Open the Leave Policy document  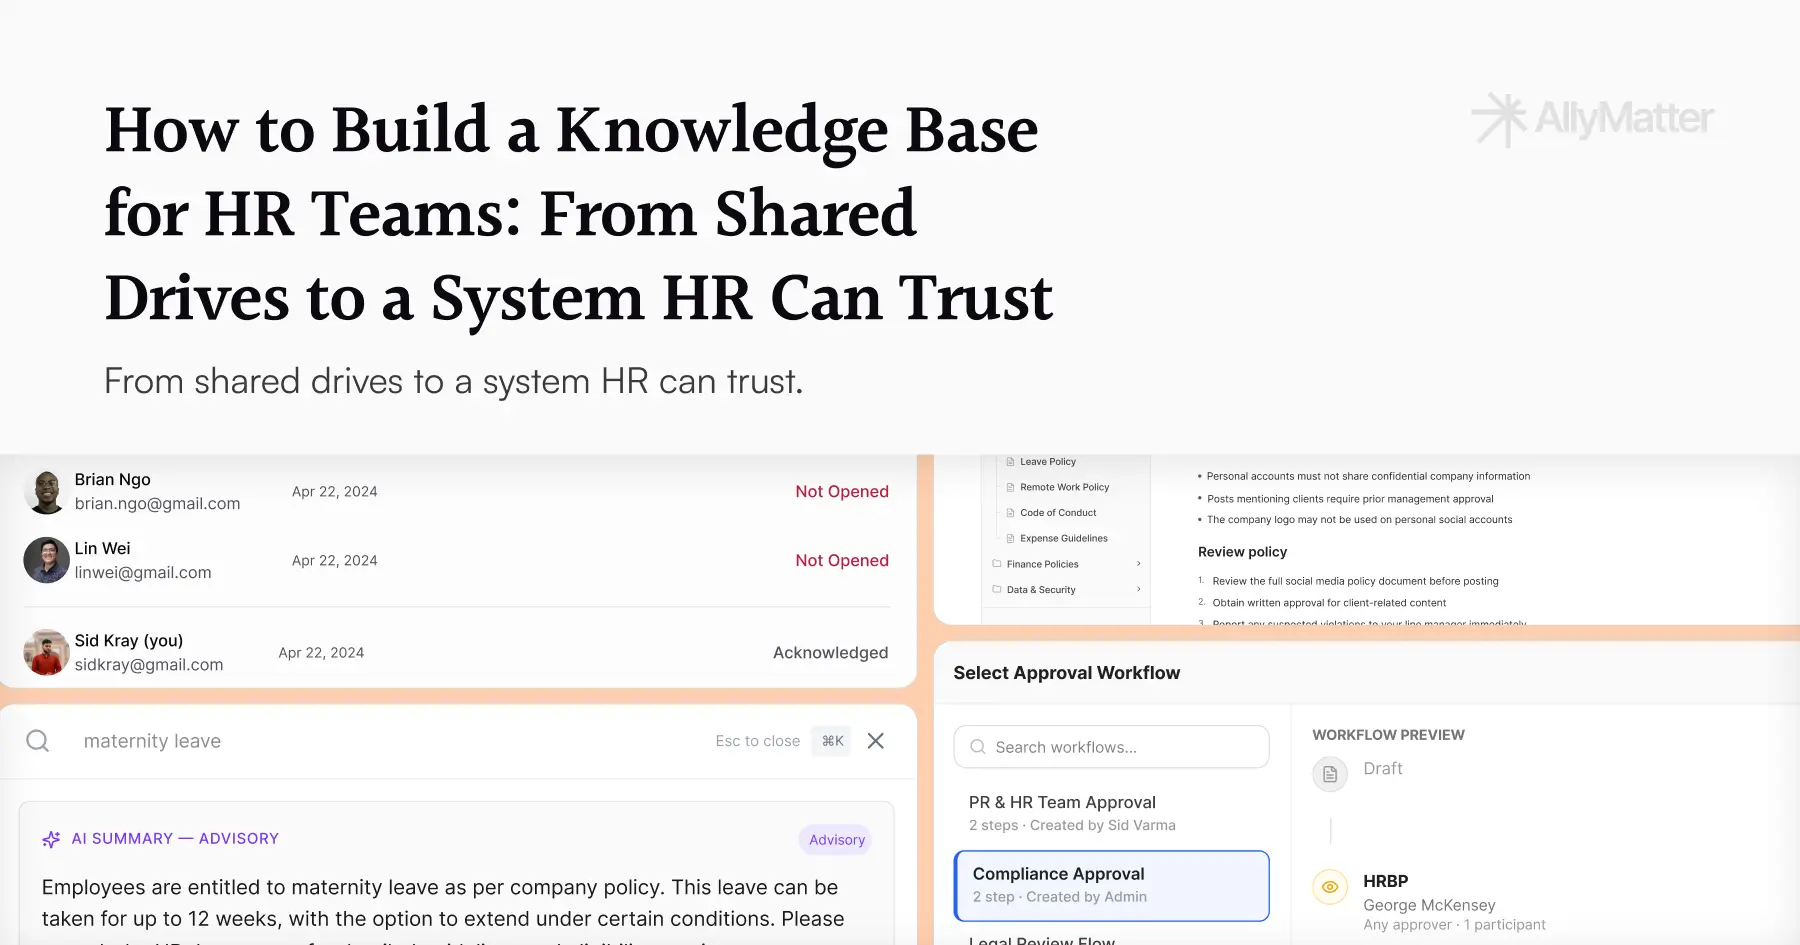[x=1047, y=462]
